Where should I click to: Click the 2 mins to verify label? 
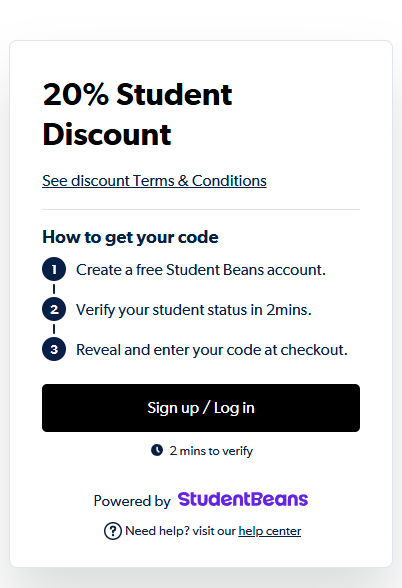(211, 451)
